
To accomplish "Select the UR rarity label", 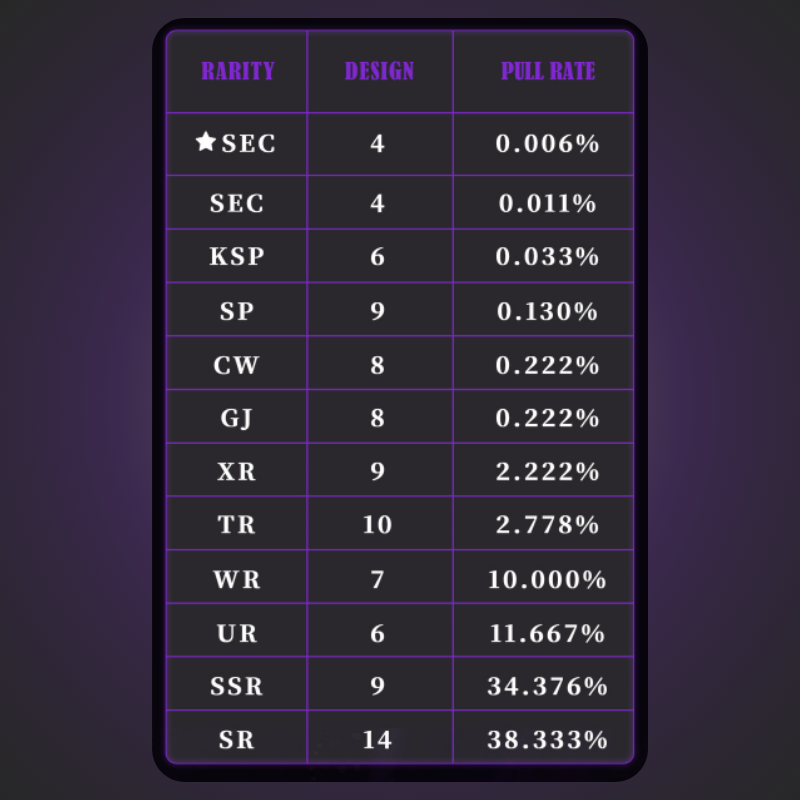I will [237, 633].
